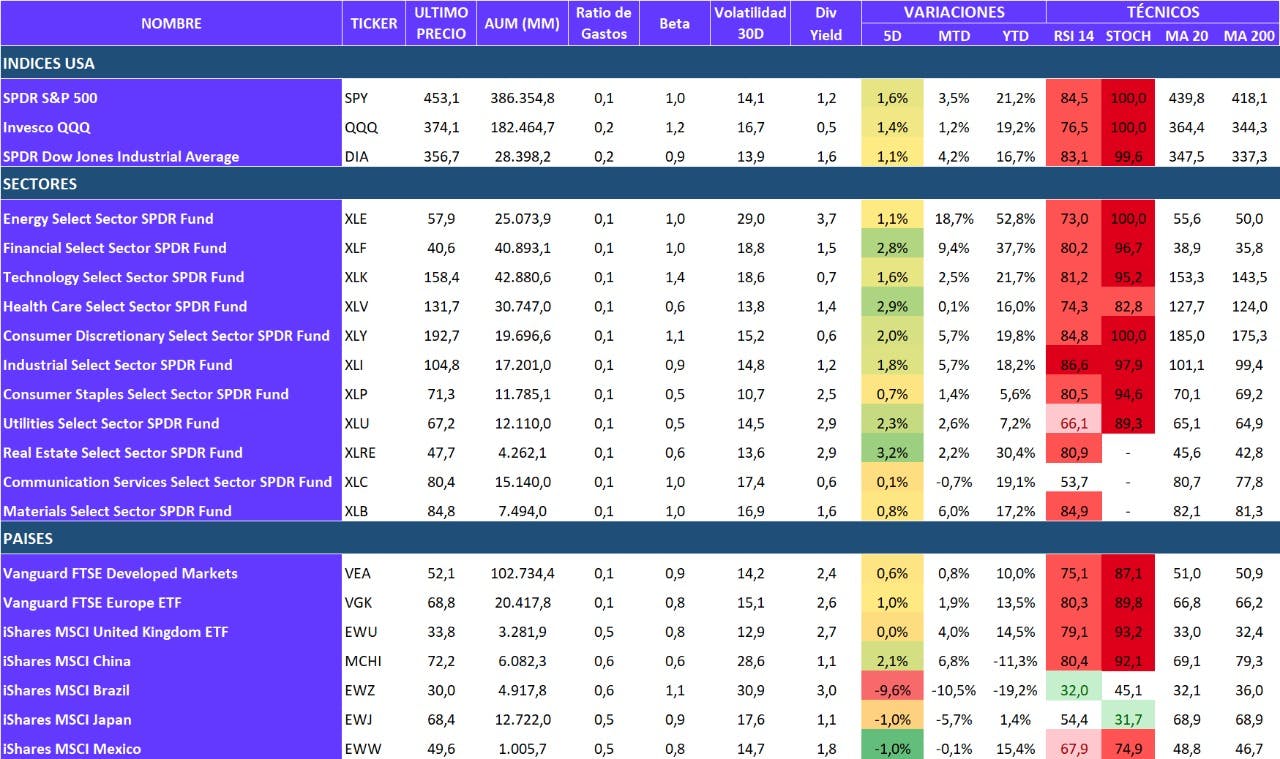
Task: Click Technology beta value 1,4
Action: (x=675, y=276)
